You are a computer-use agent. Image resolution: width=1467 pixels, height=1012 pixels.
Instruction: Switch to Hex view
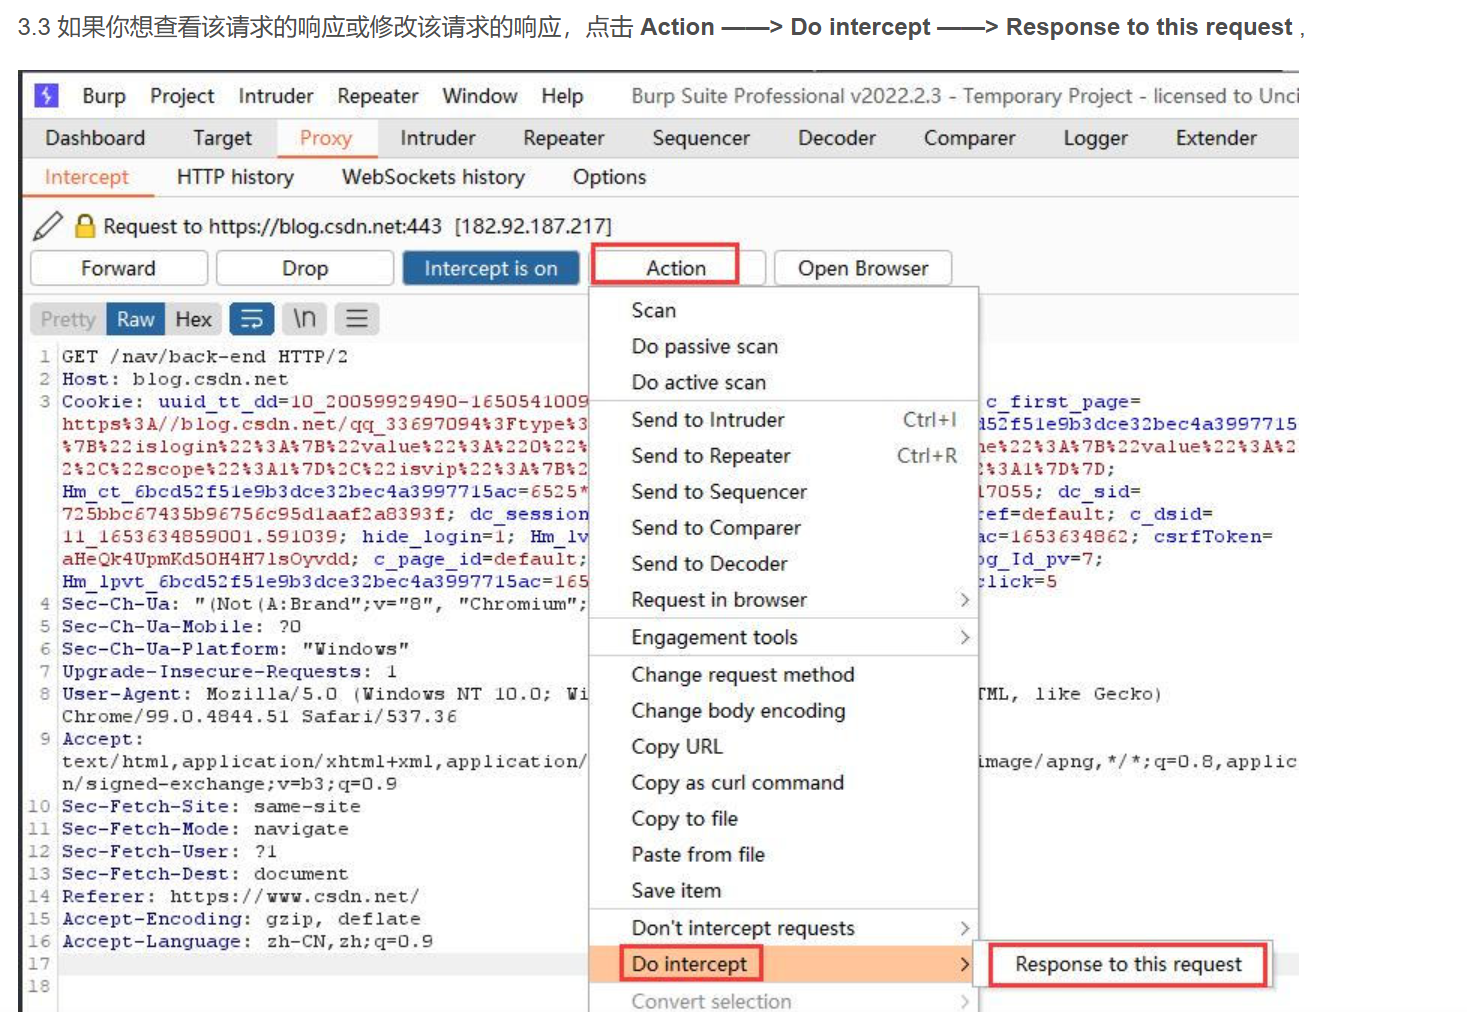(193, 319)
